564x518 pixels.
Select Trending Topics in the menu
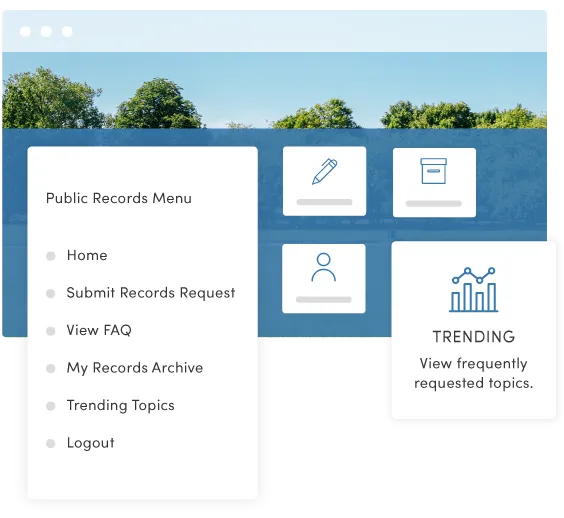[120, 405]
